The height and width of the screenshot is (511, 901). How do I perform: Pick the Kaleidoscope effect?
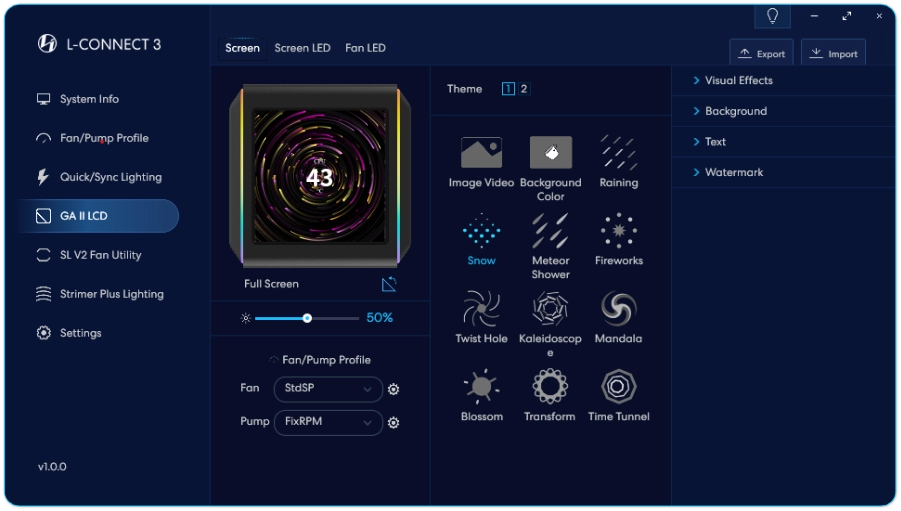pos(550,309)
